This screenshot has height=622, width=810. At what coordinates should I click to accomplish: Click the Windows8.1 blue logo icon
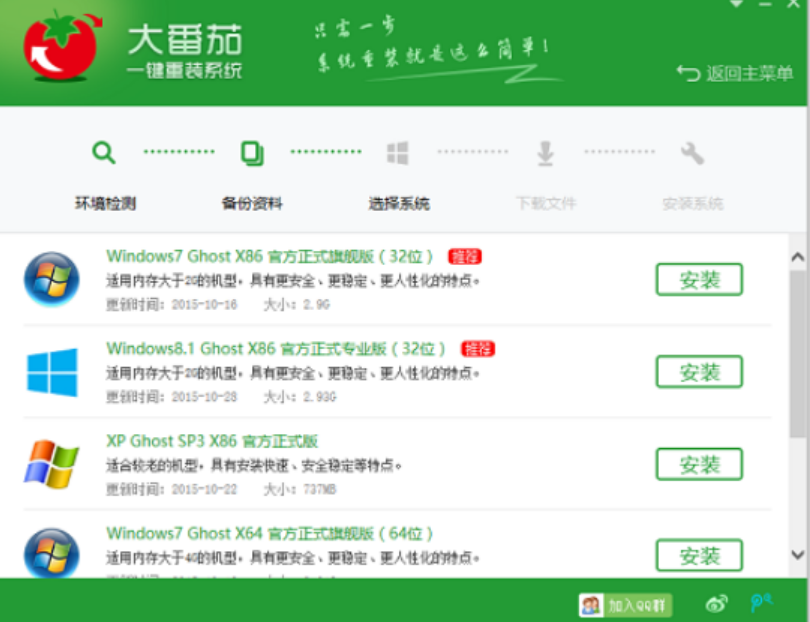pos(52,372)
